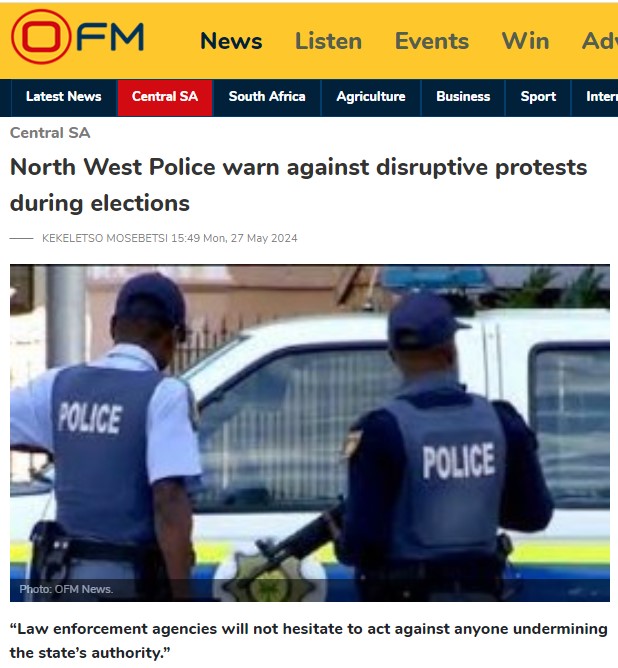Switch to the Business tab

pyautogui.click(x=463, y=97)
